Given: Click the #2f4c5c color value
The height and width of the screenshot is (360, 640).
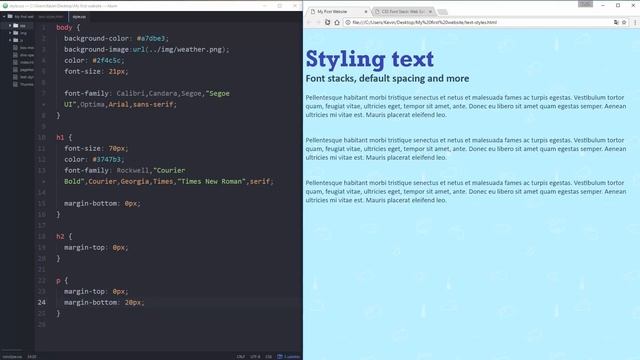Looking at the screenshot, I should pos(107,60).
